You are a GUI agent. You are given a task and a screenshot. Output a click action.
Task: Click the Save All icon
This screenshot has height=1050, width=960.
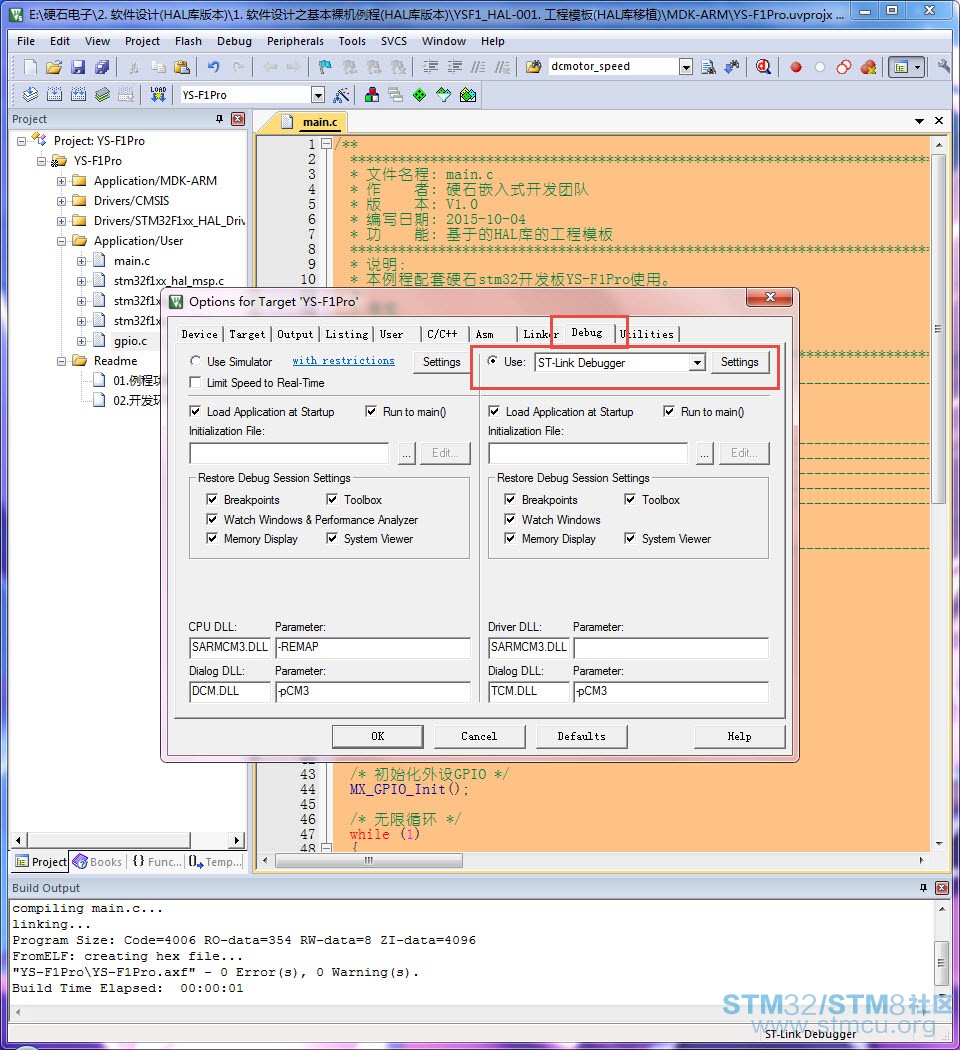(102, 66)
